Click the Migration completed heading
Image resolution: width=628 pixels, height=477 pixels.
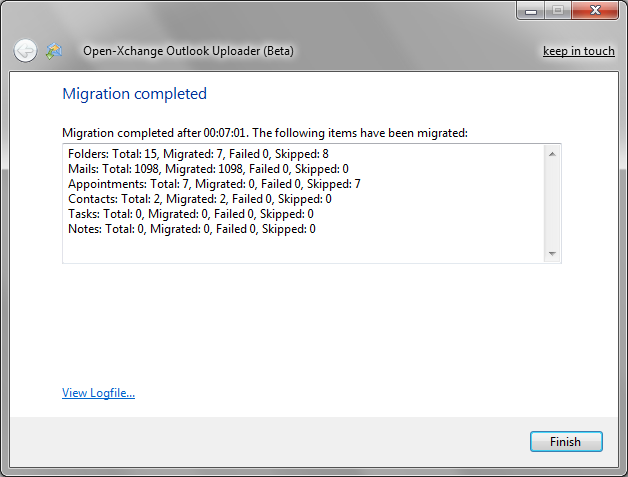coord(135,94)
